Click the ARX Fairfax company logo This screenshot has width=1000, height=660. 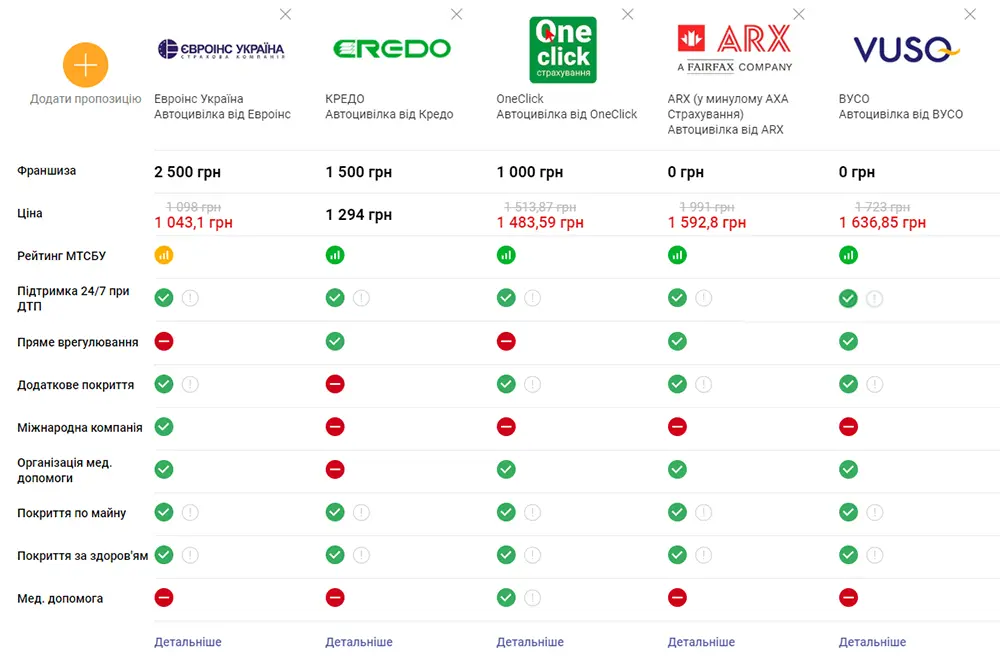(x=734, y=49)
